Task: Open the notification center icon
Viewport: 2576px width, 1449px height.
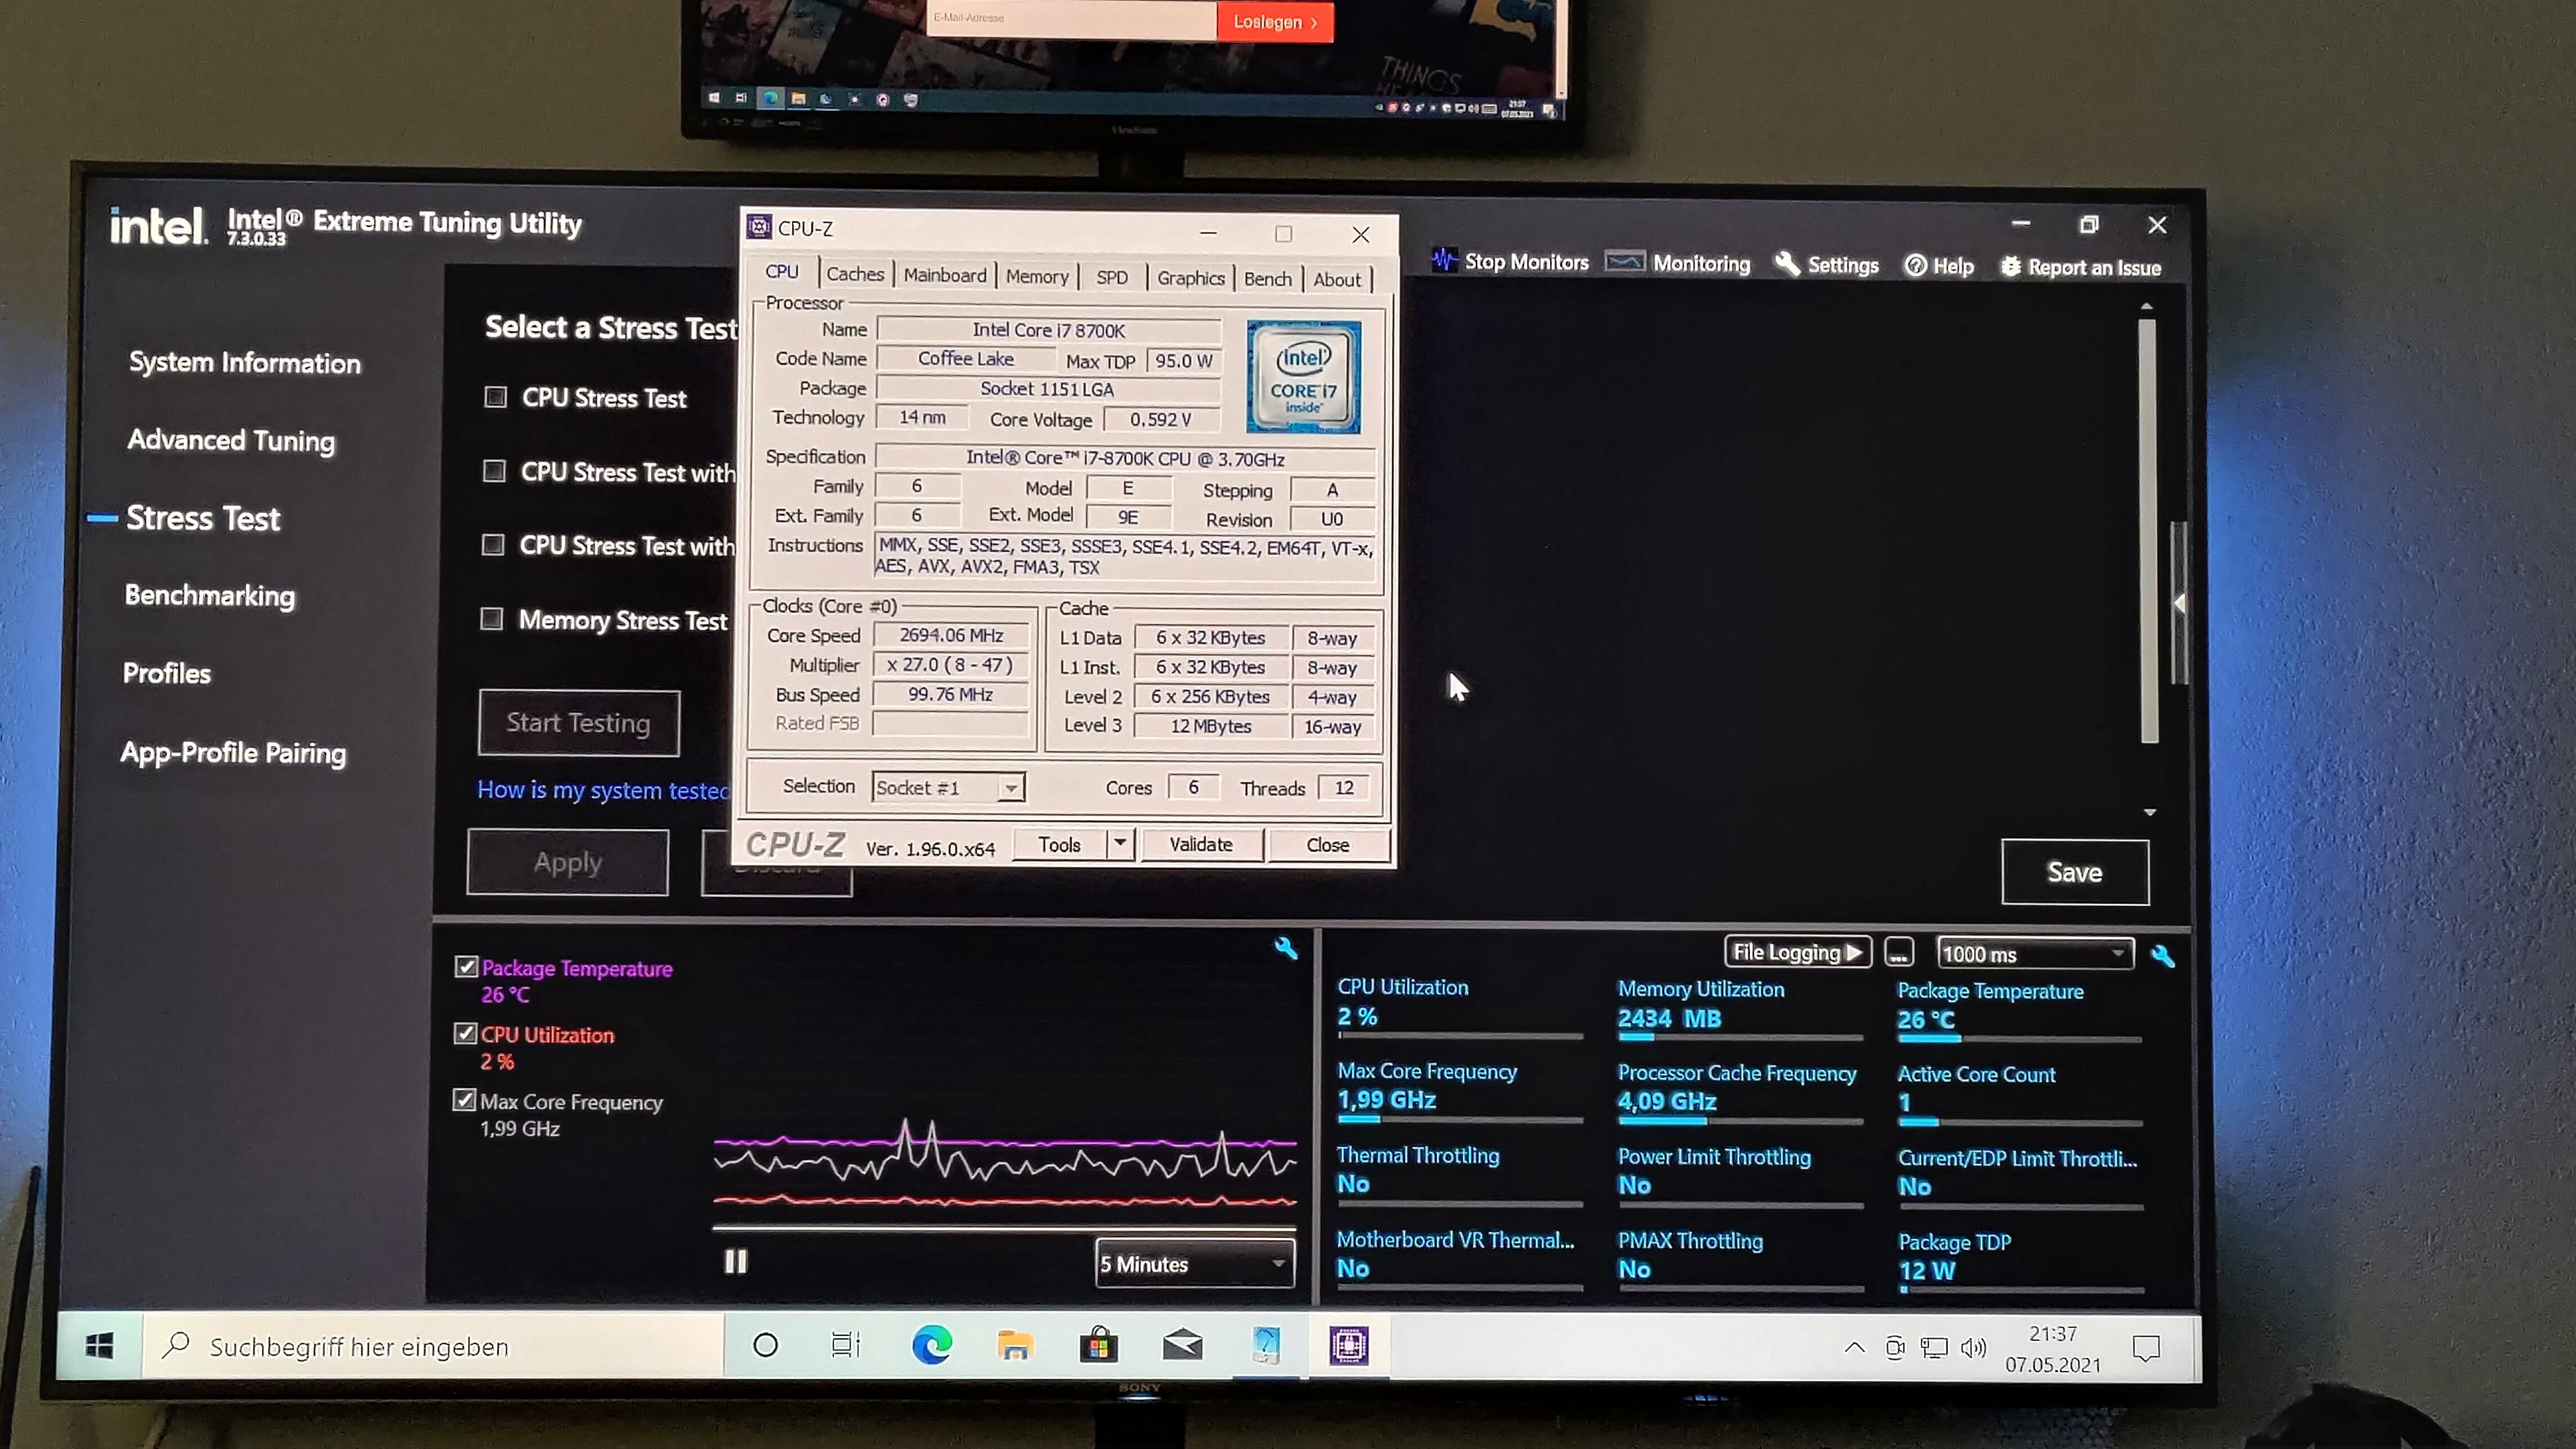Action: tap(2146, 1349)
